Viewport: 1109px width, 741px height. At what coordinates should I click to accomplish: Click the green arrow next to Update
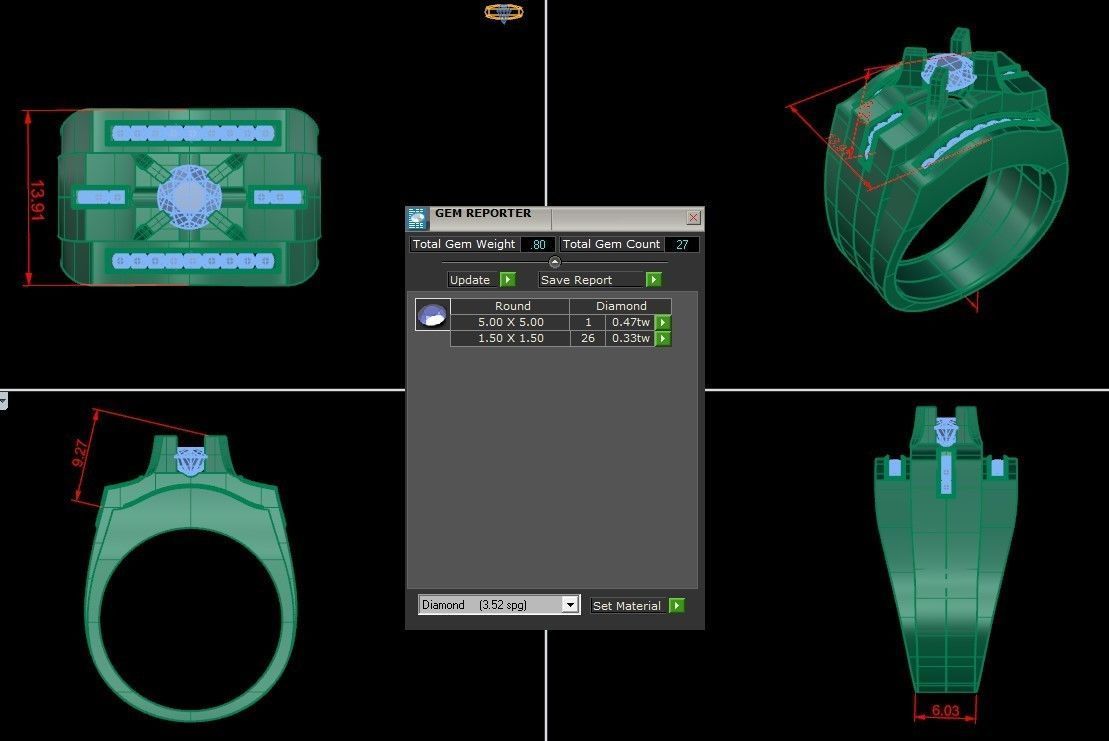508,280
